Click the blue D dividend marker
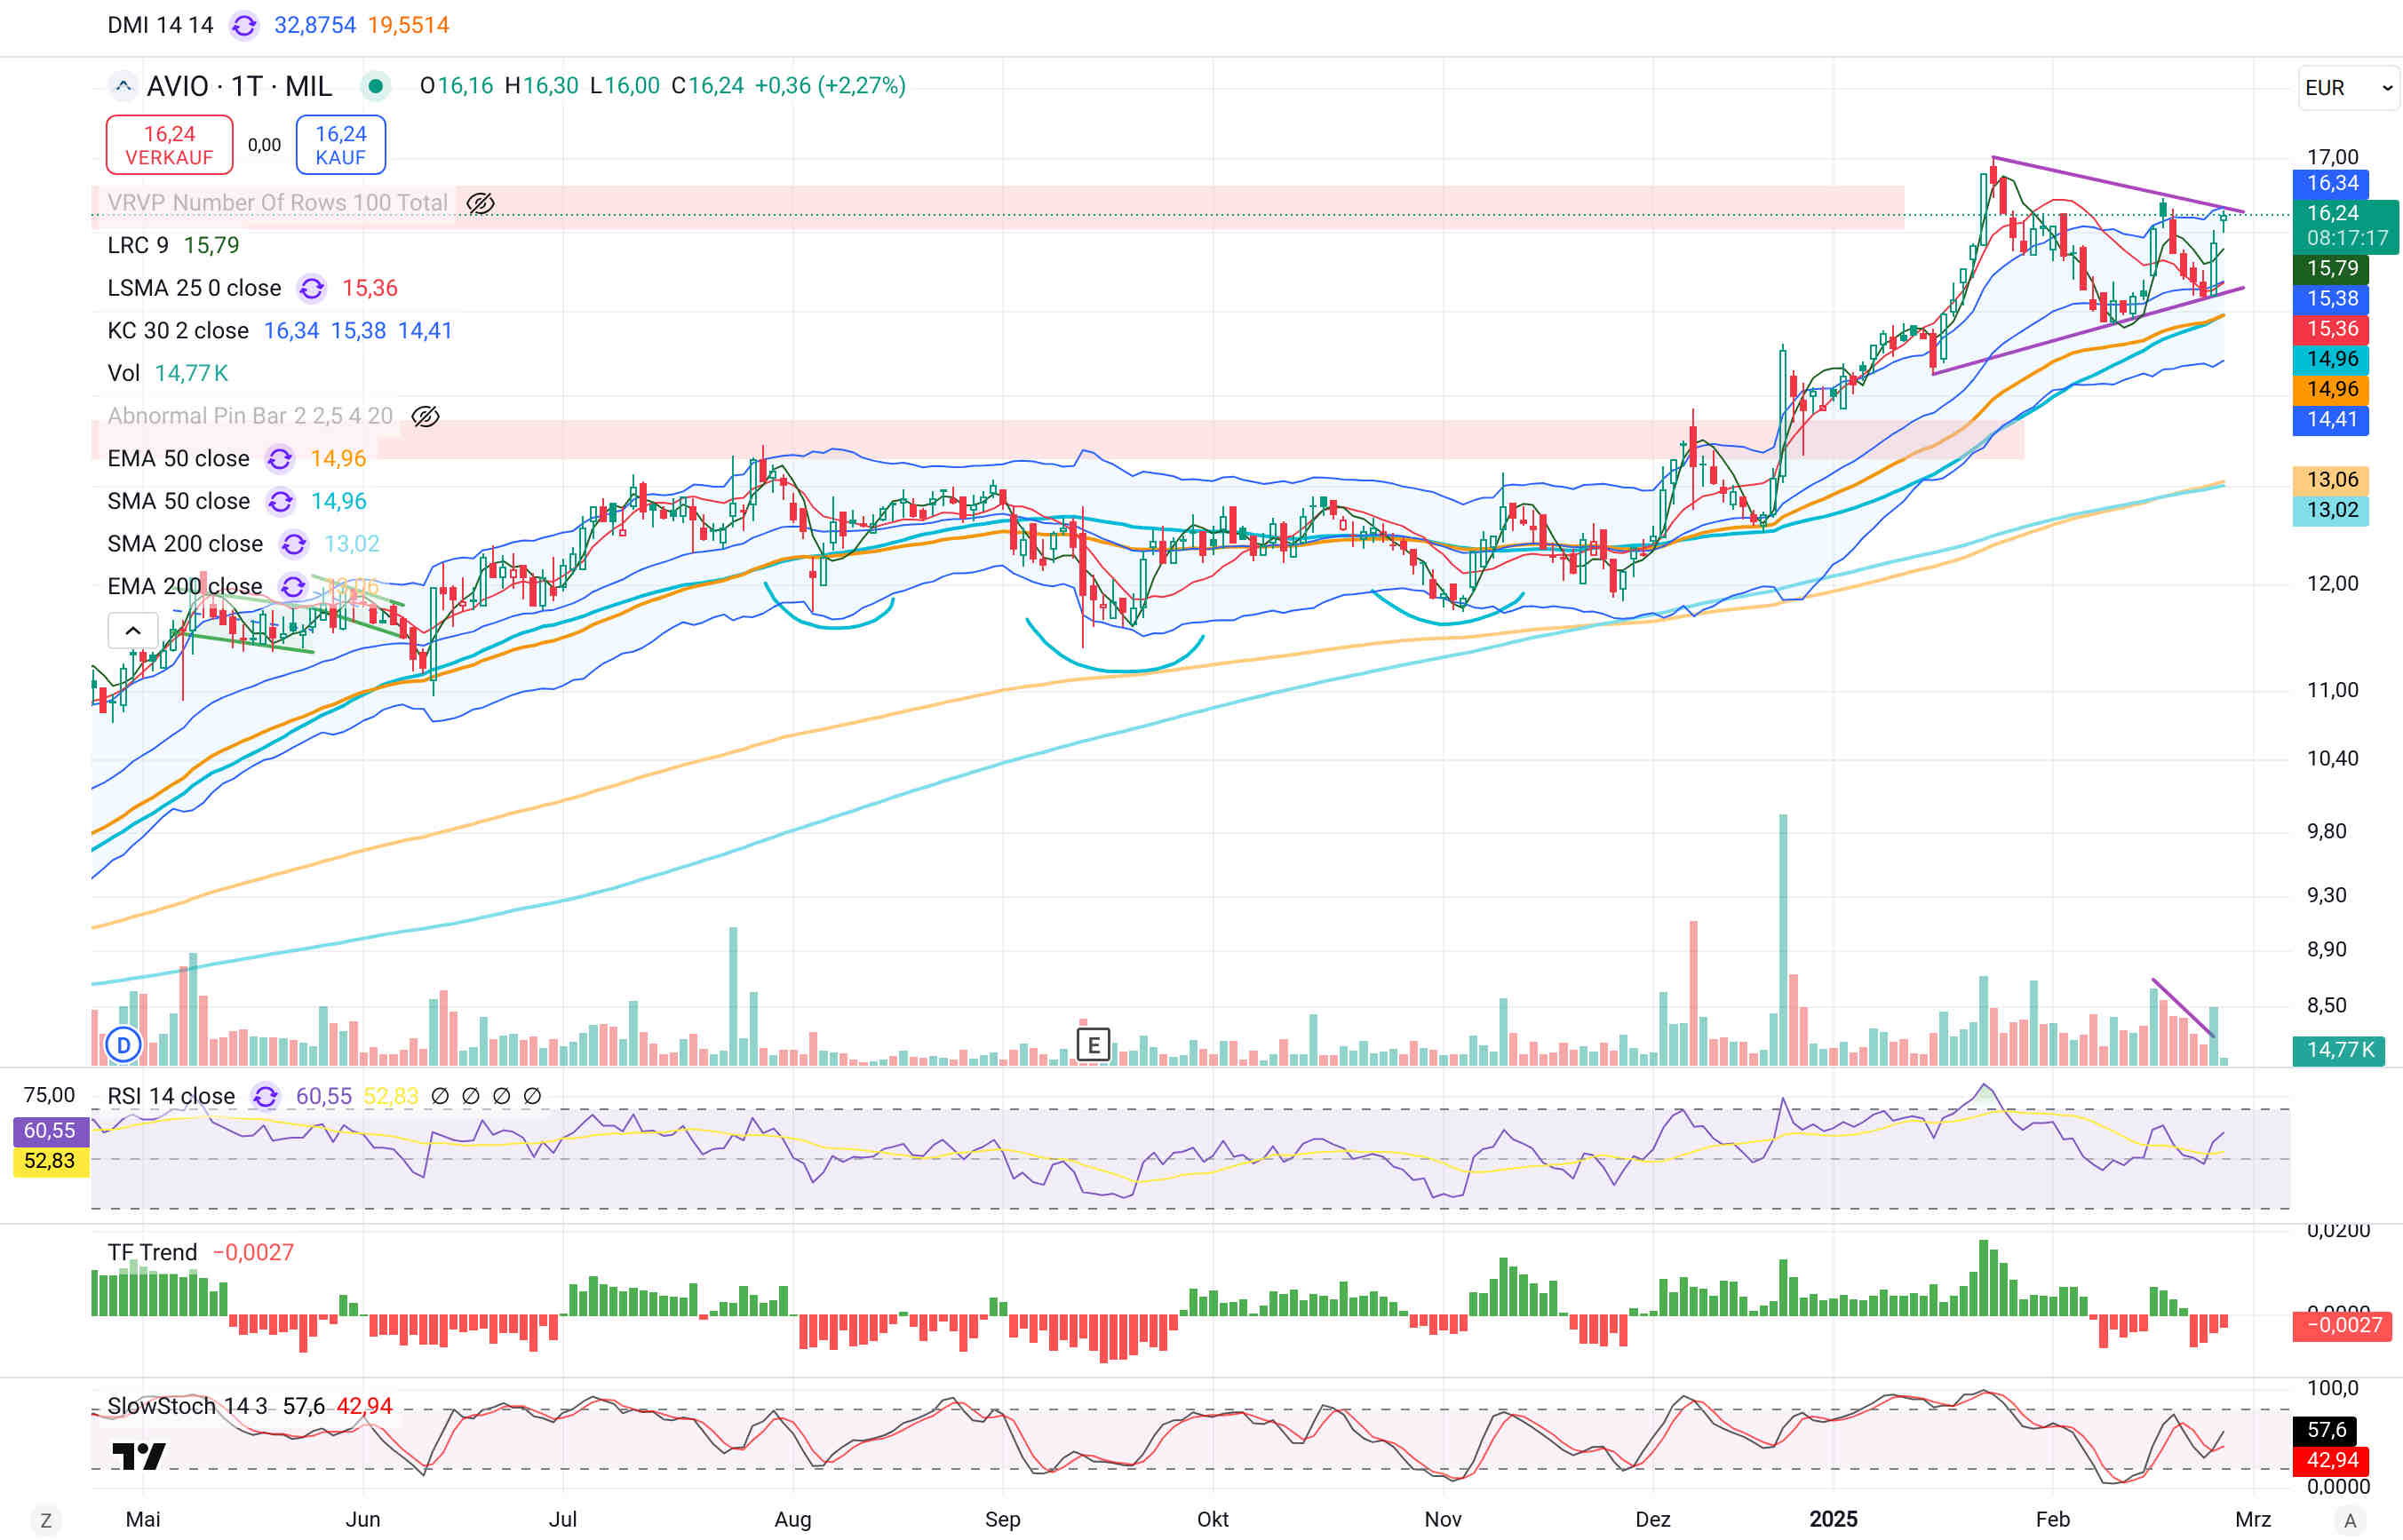The image size is (2403, 1540). coord(123,1046)
